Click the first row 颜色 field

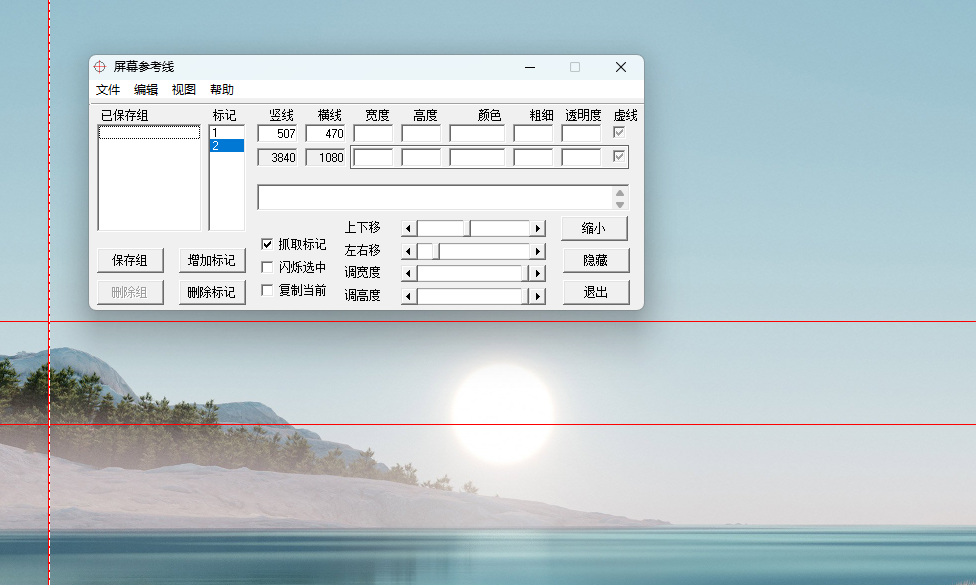pyautogui.click(x=477, y=134)
